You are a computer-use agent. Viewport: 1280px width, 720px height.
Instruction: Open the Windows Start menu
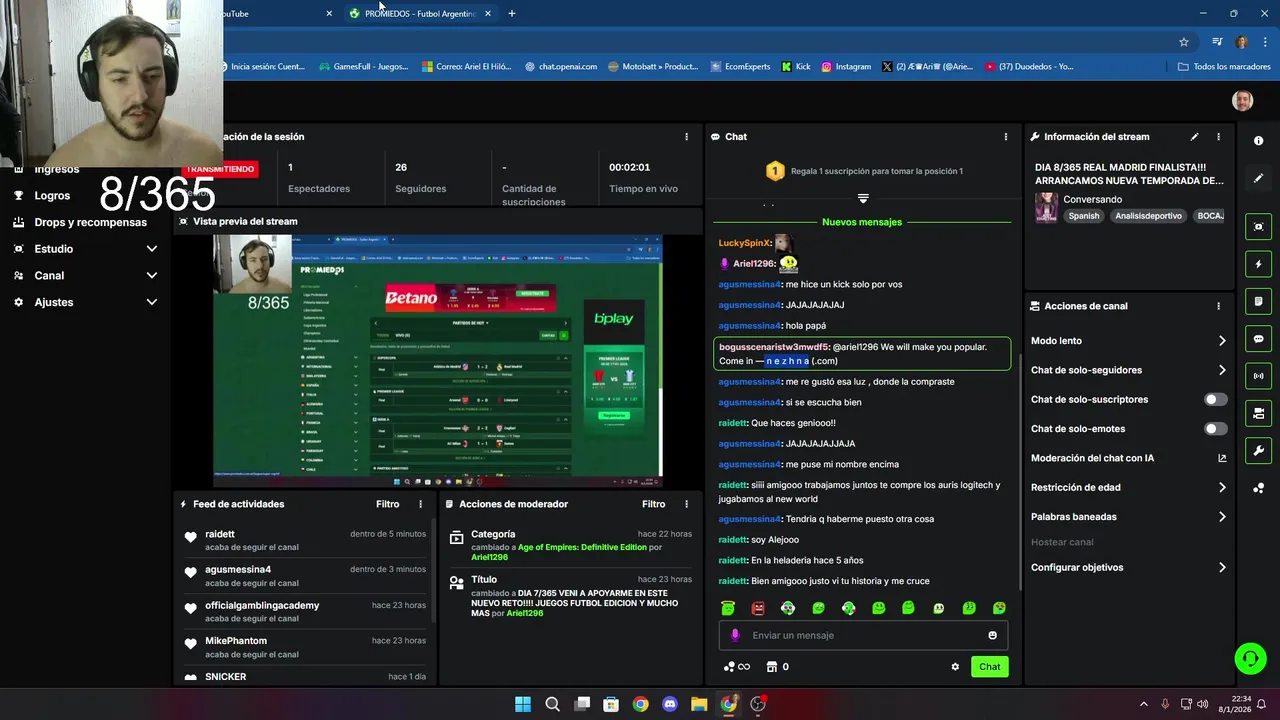point(523,704)
